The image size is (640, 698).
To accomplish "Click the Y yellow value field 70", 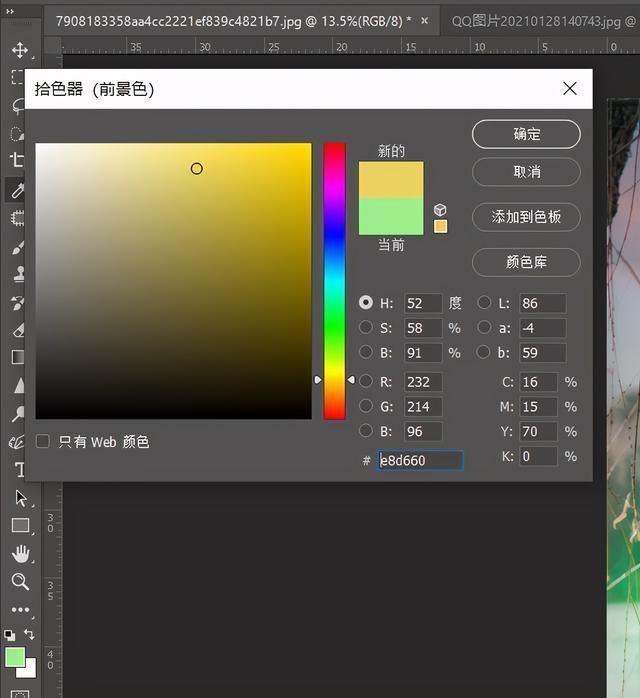I will pos(538,431).
